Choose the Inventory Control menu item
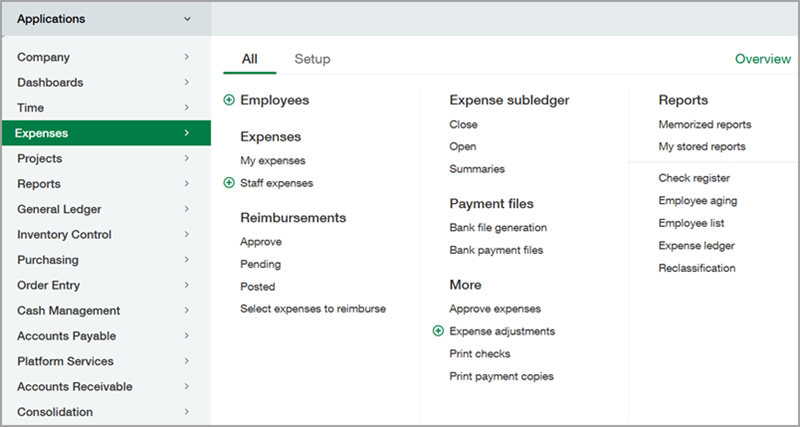The image size is (800, 427). 64,235
